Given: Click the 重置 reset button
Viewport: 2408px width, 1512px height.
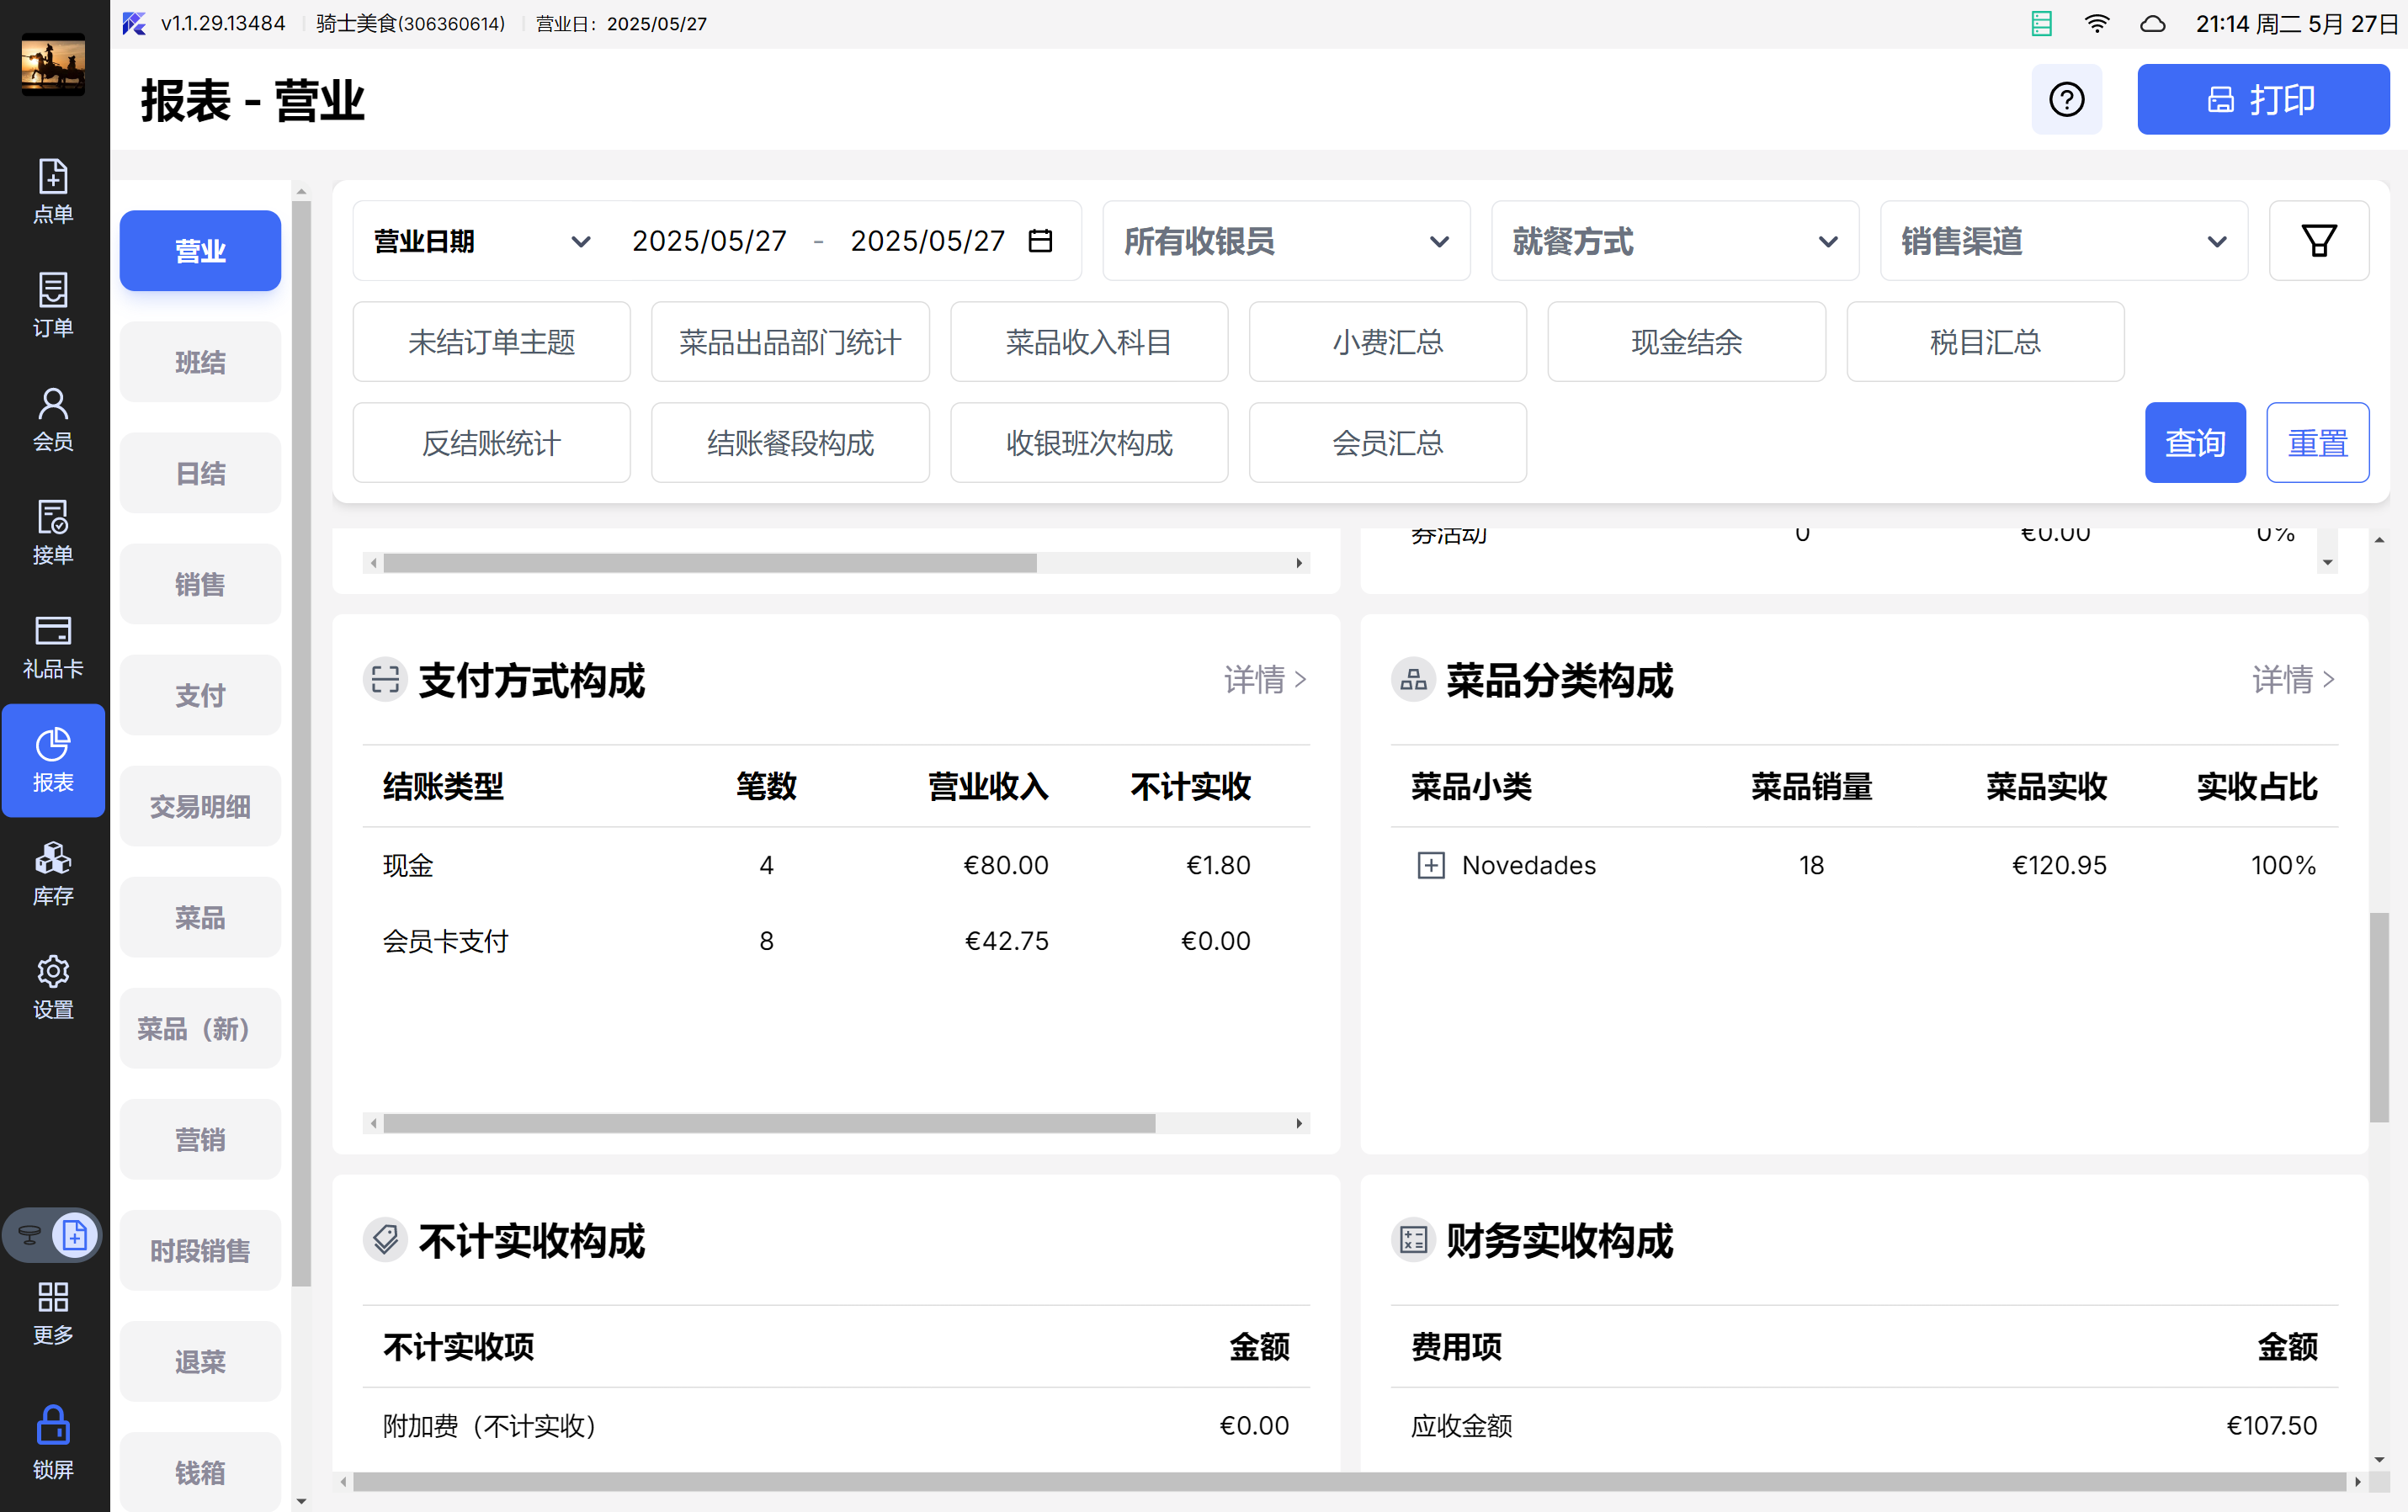Looking at the screenshot, I should point(2317,443).
